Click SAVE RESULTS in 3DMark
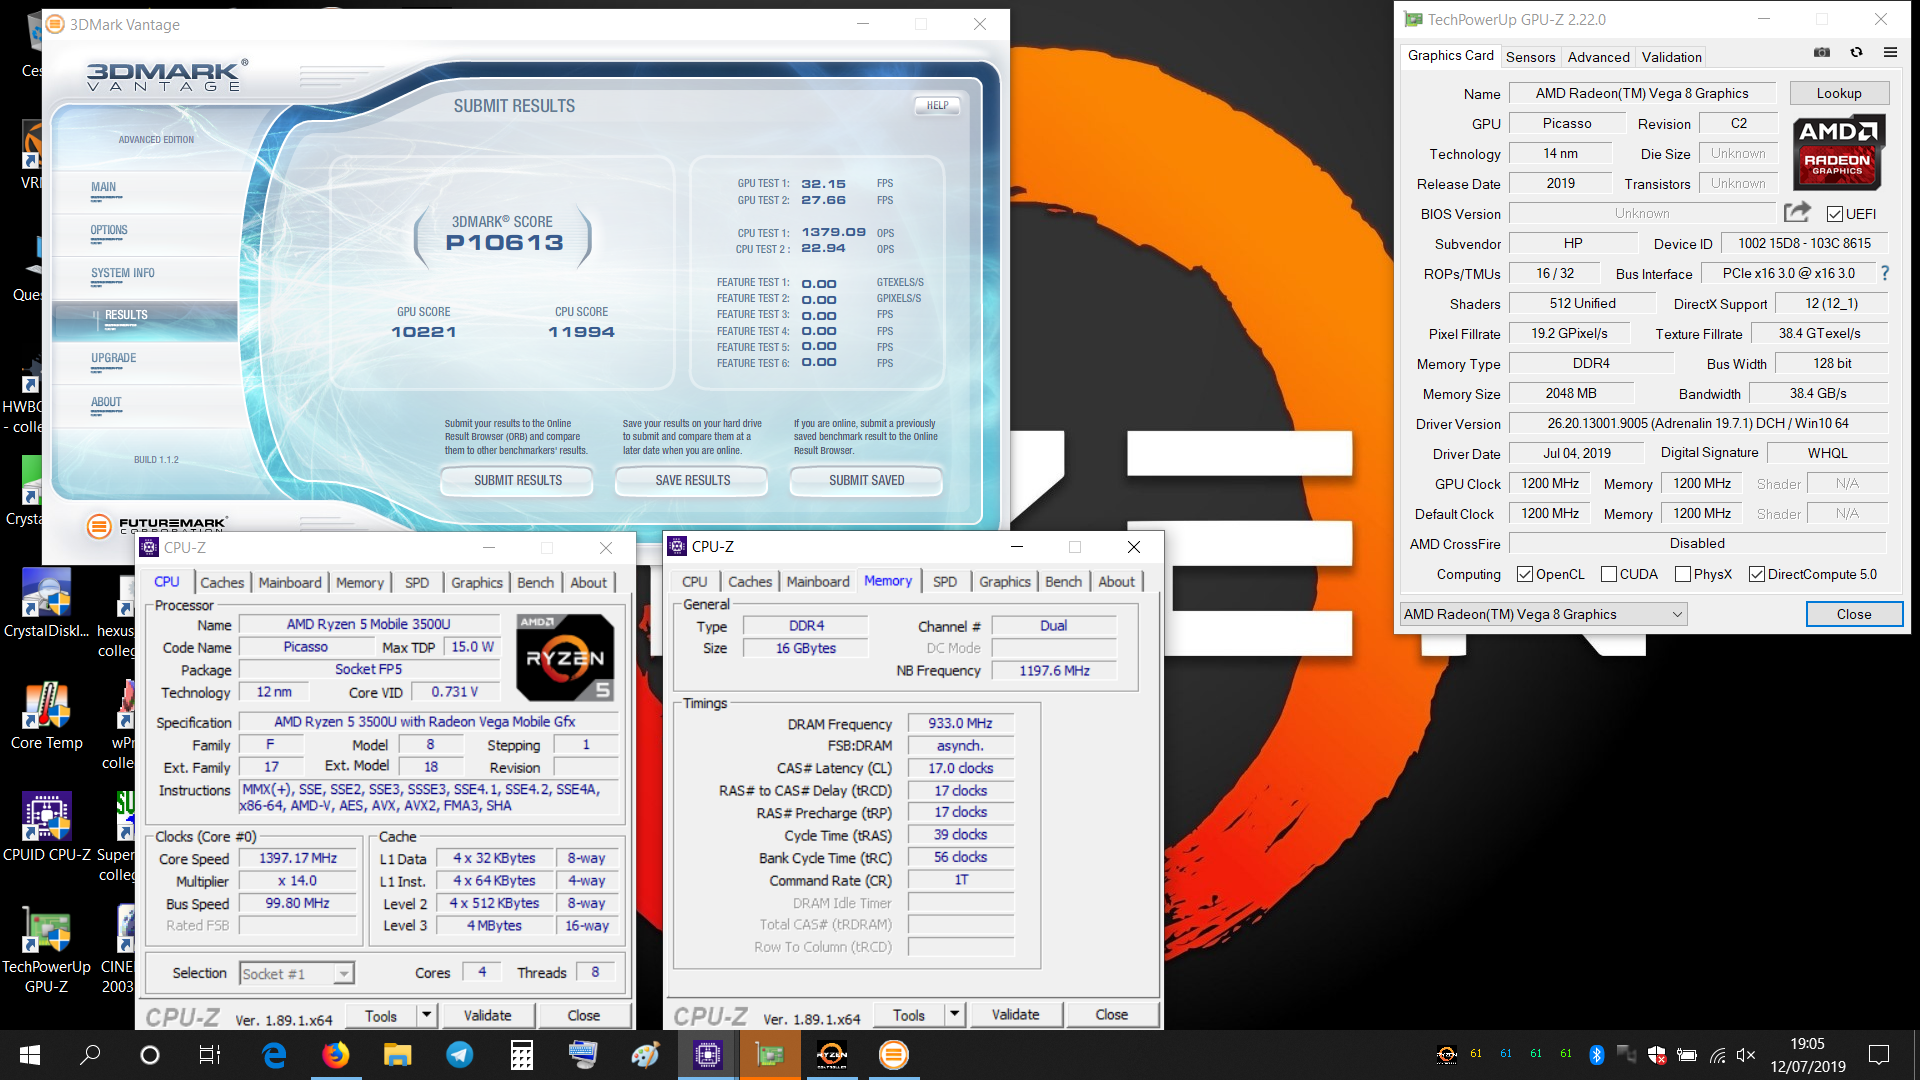Screen dimensions: 1920x1080 click(693, 481)
